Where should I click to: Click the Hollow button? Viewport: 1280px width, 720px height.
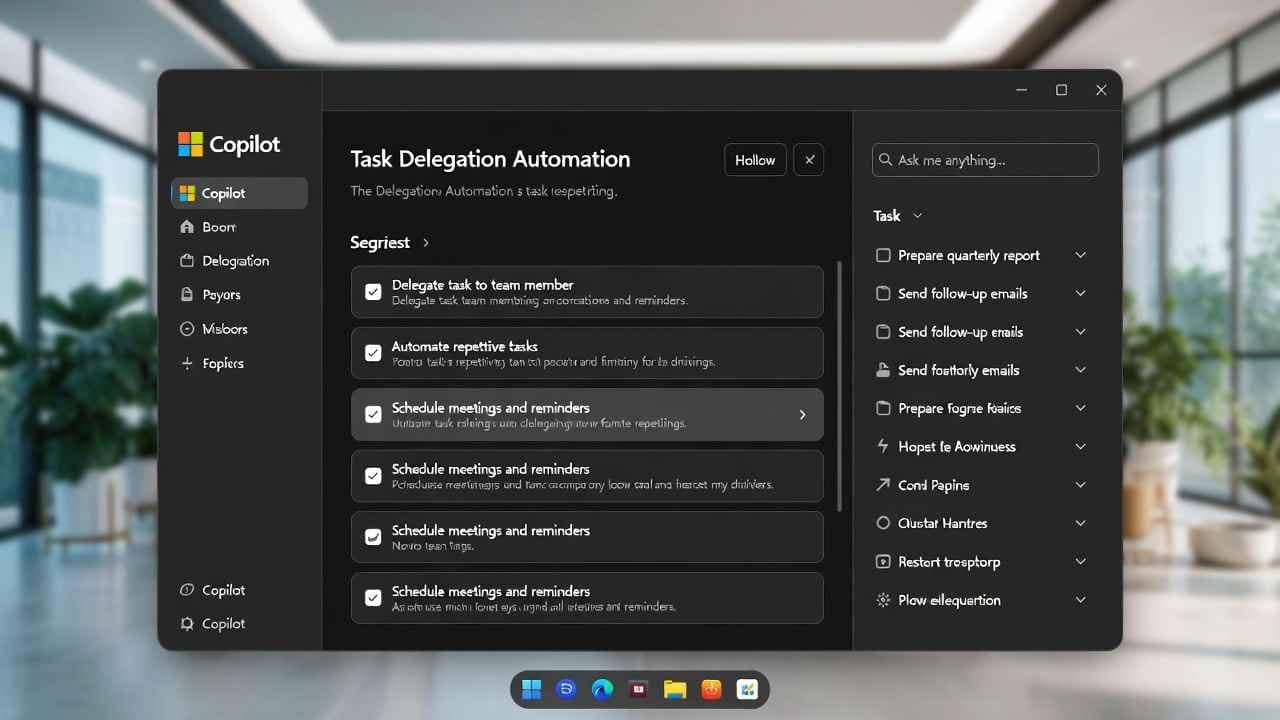[755, 159]
